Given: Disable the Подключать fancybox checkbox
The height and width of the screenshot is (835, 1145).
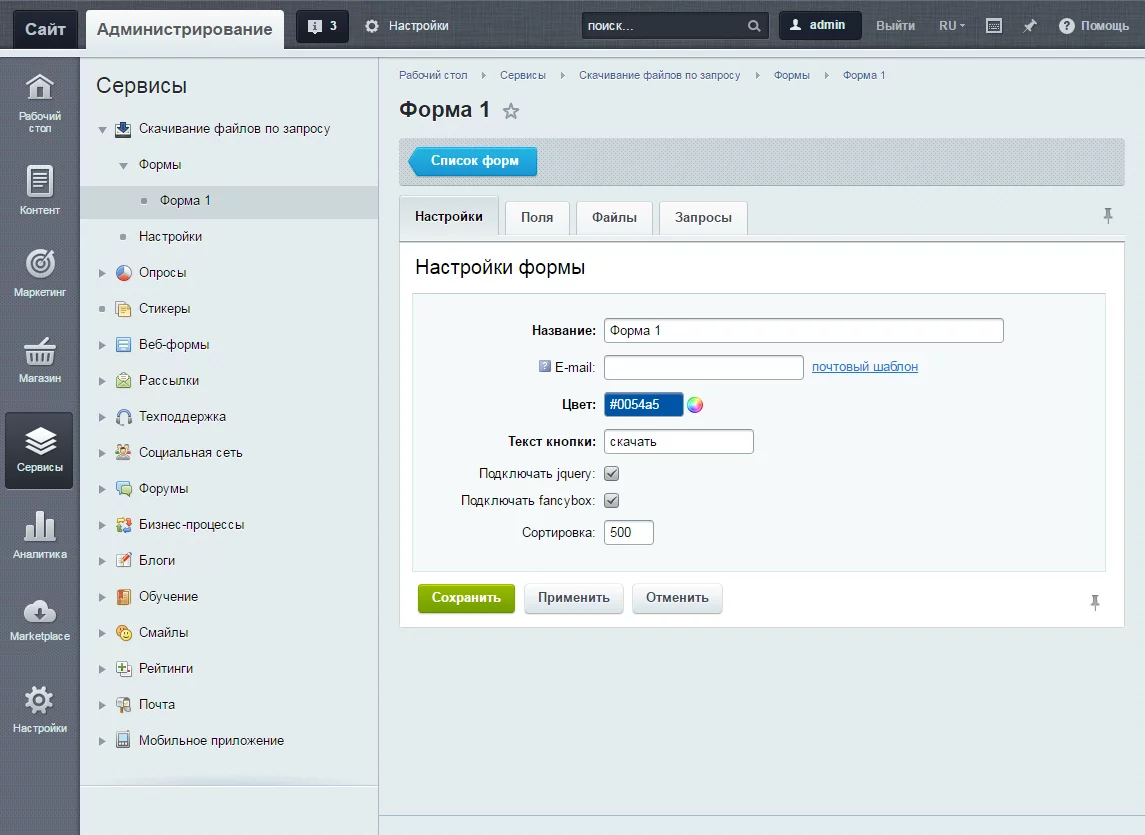Looking at the screenshot, I should [612, 501].
